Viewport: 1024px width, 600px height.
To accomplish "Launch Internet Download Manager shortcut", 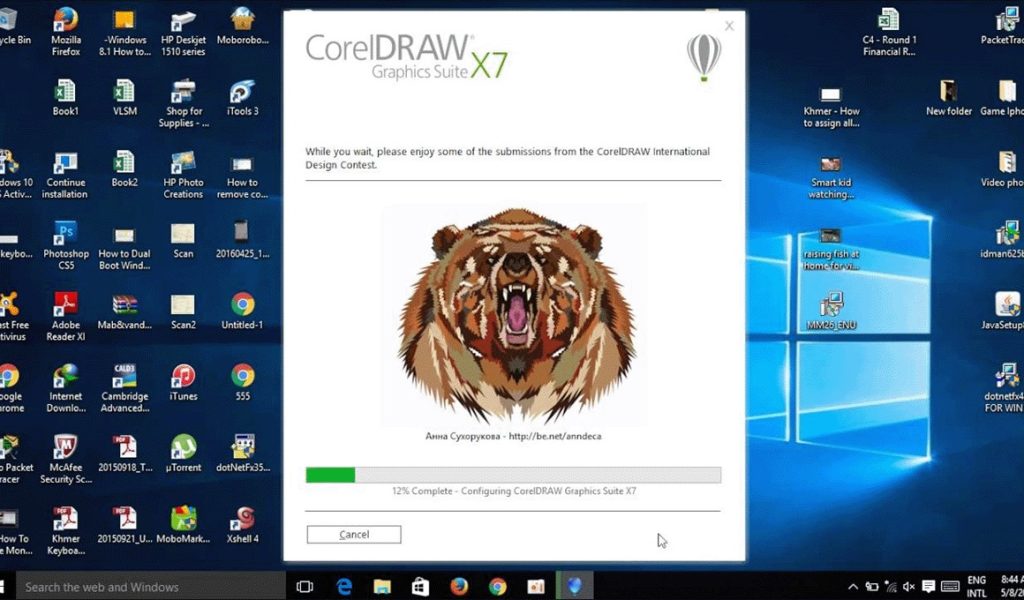I will coord(65,388).
